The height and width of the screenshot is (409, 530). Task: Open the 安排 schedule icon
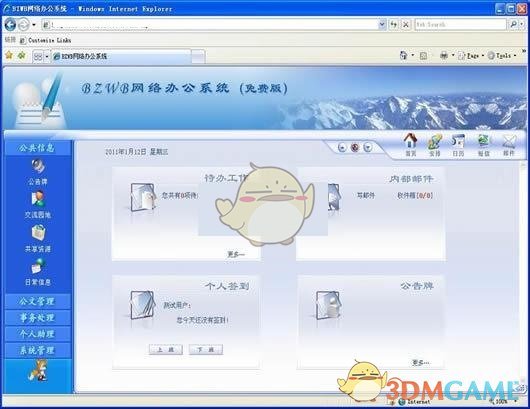pos(434,144)
